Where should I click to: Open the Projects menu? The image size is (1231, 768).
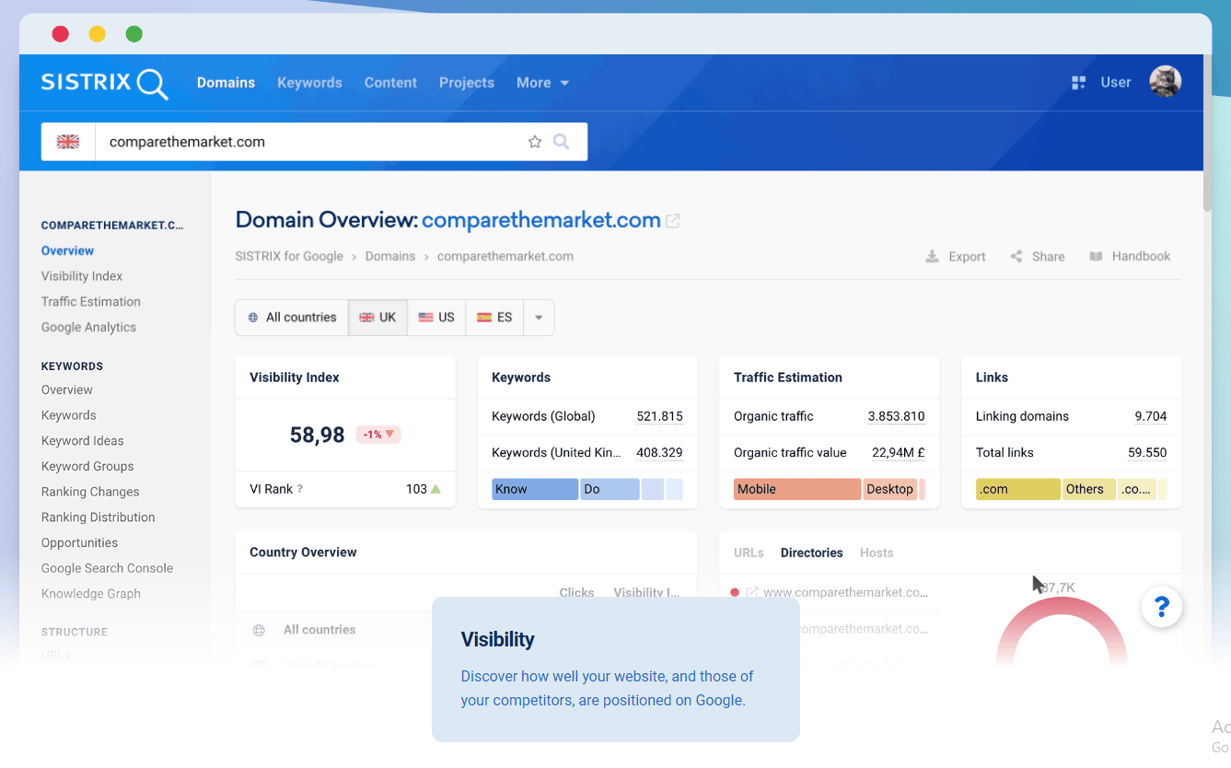[467, 83]
